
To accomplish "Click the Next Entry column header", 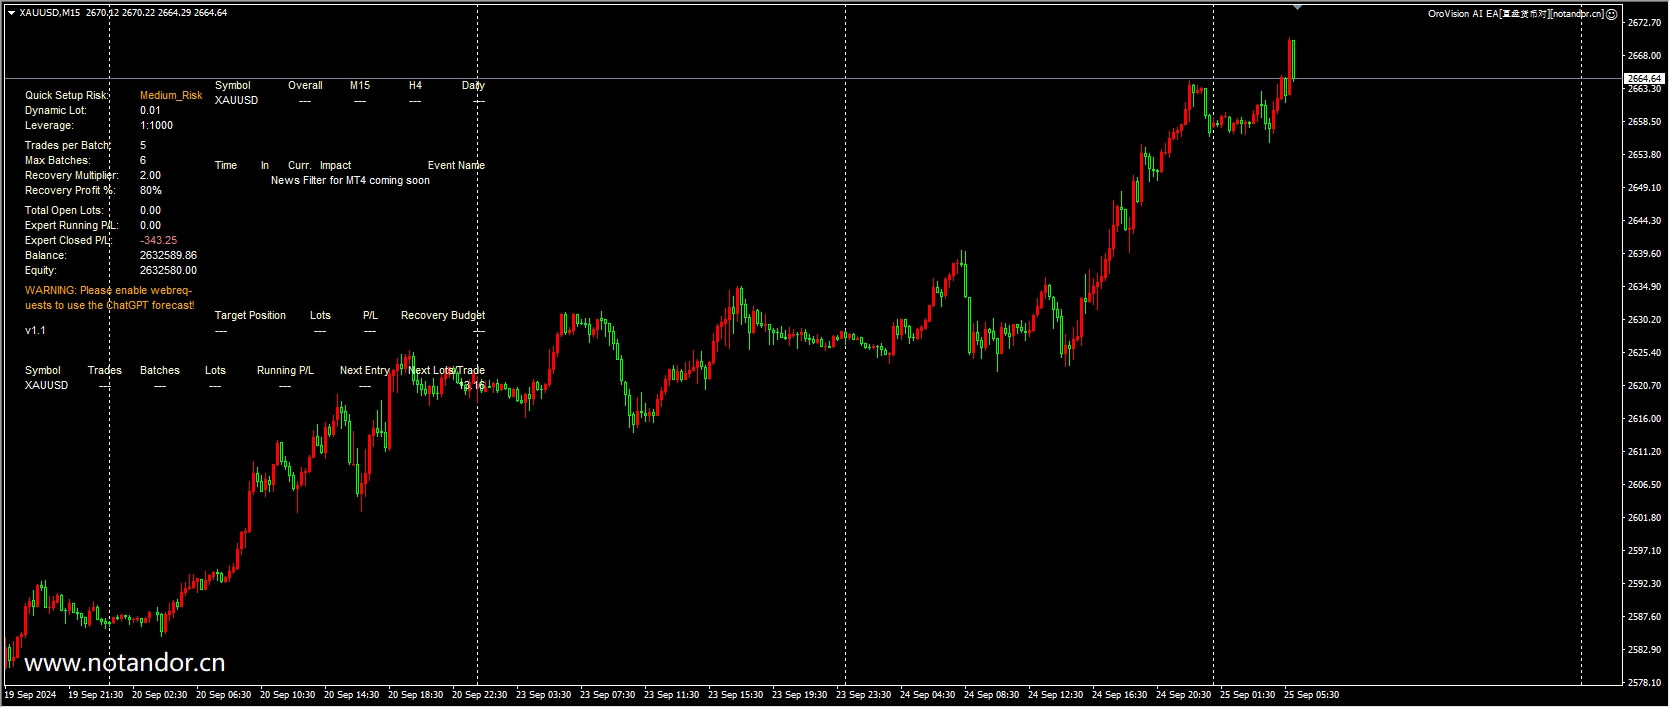I will (x=365, y=371).
